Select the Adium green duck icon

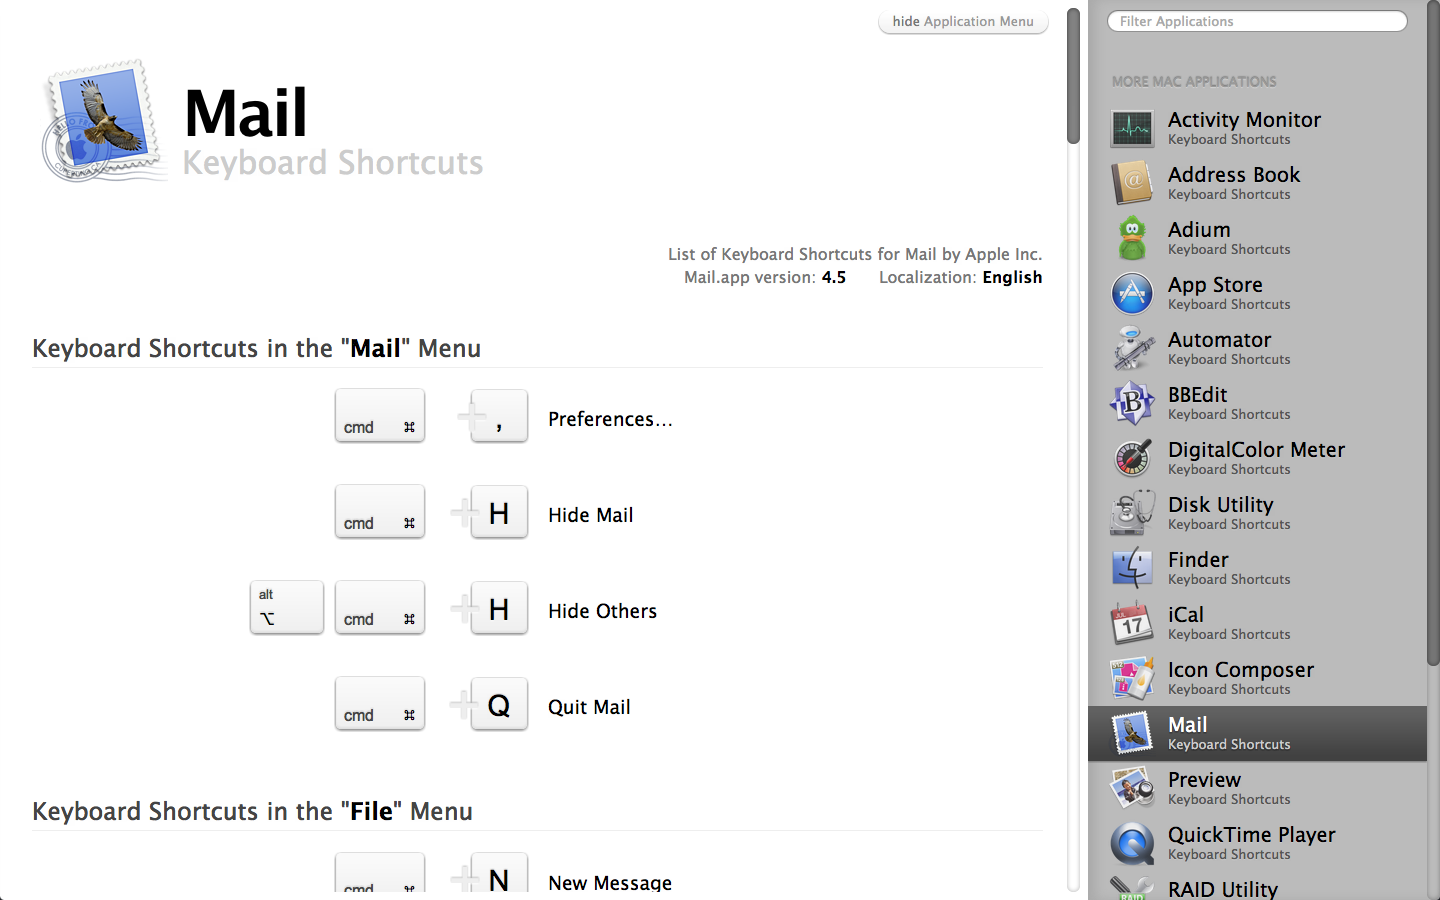(x=1132, y=239)
